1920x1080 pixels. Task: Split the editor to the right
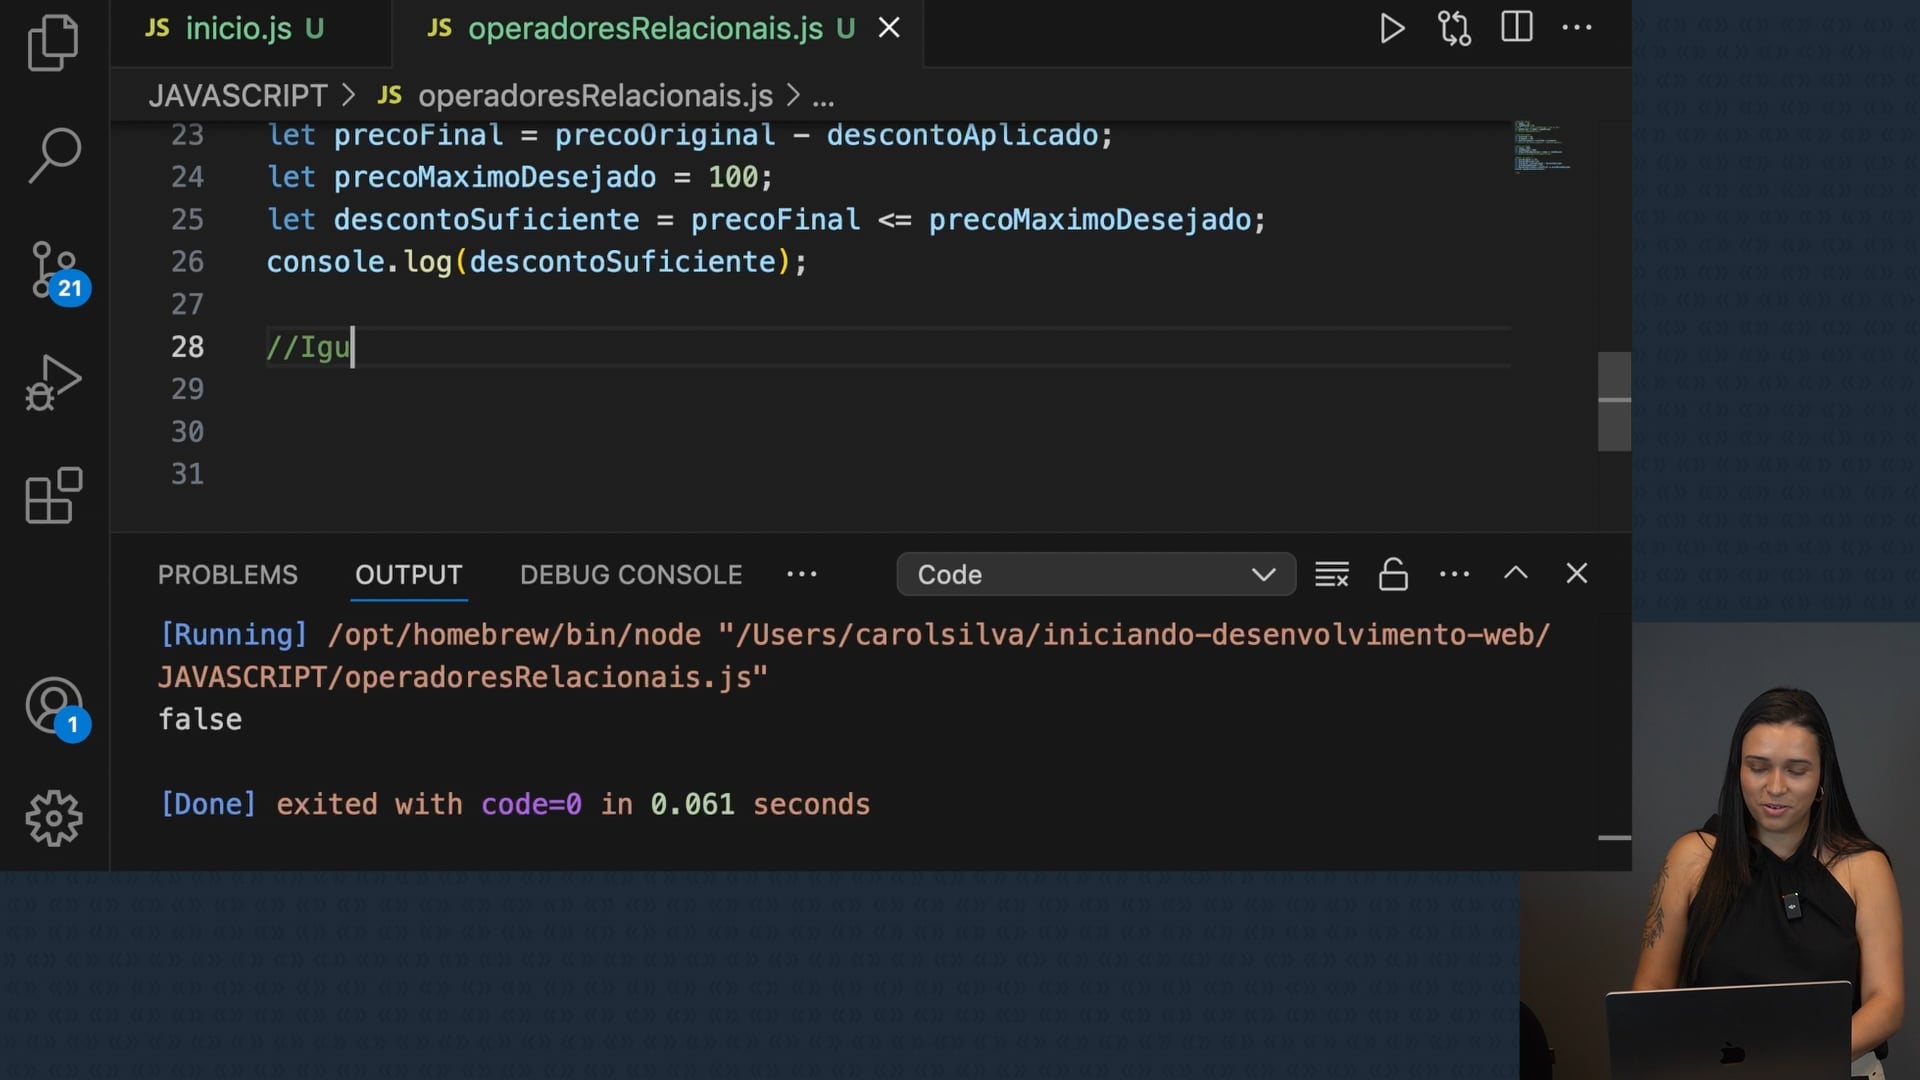click(1516, 27)
